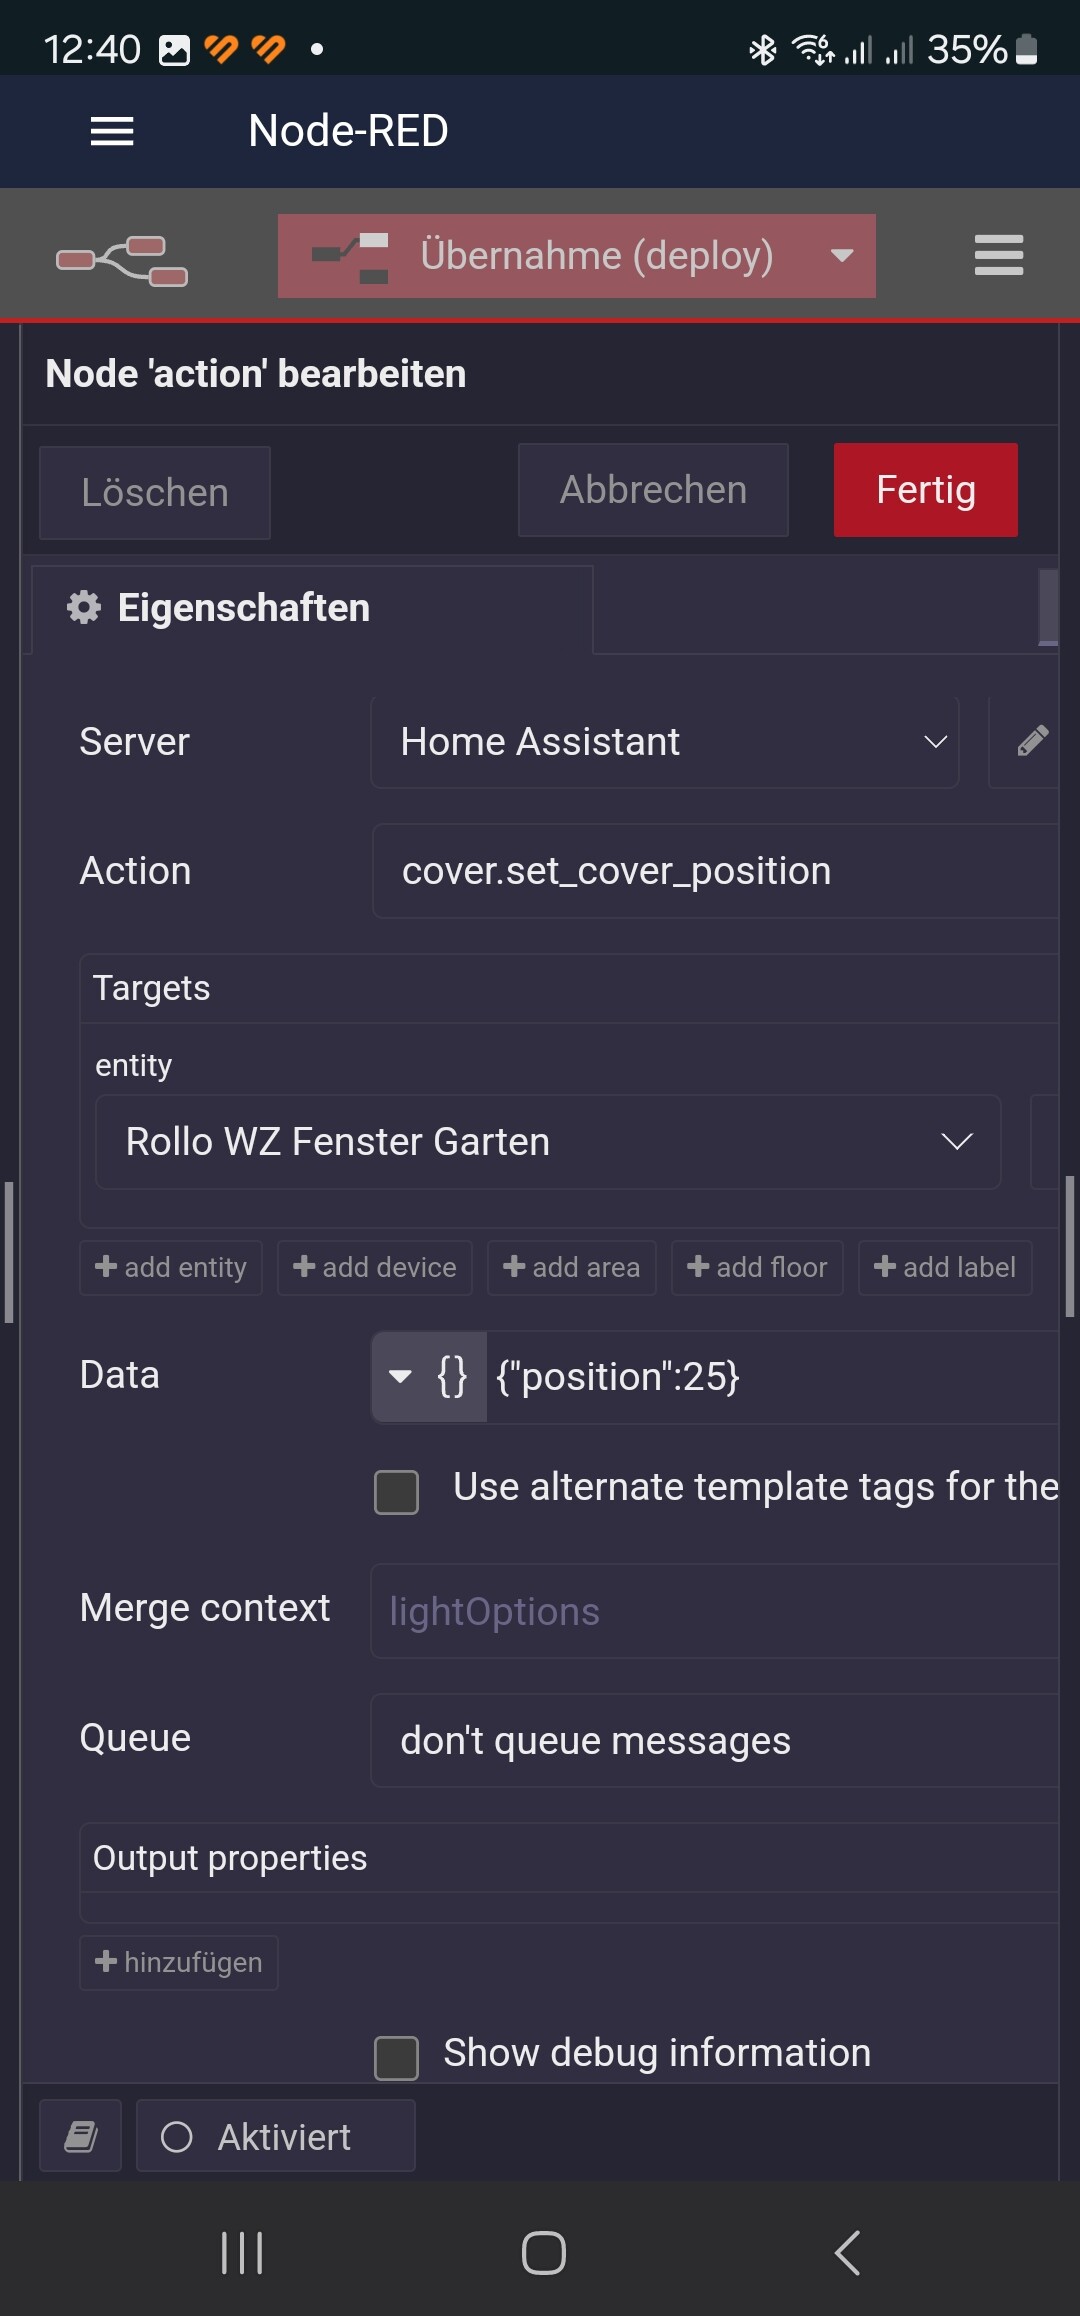This screenshot has height=2316, width=1080.
Task: Tap the Android home button
Action: (543, 2253)
